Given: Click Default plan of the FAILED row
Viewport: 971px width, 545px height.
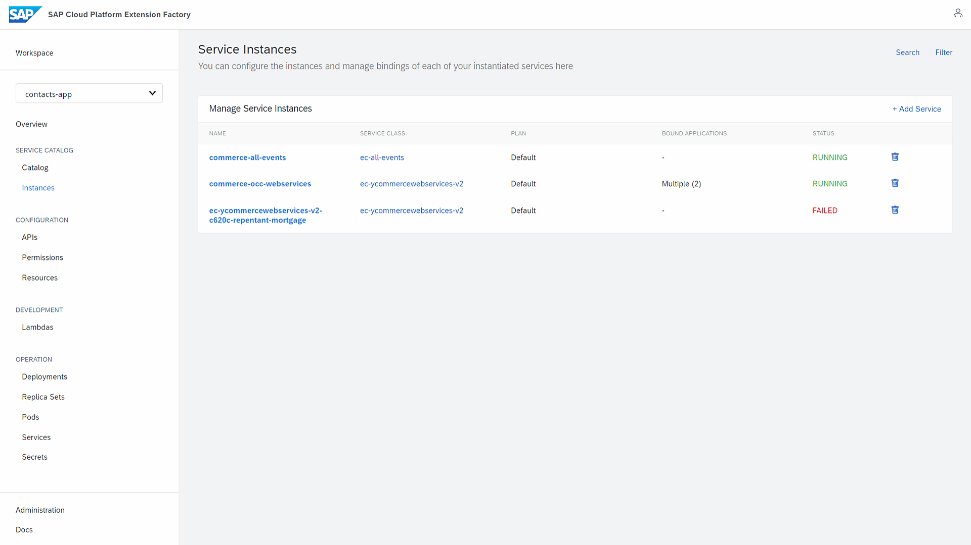Looking at the screenshot, I should [523, 211].
